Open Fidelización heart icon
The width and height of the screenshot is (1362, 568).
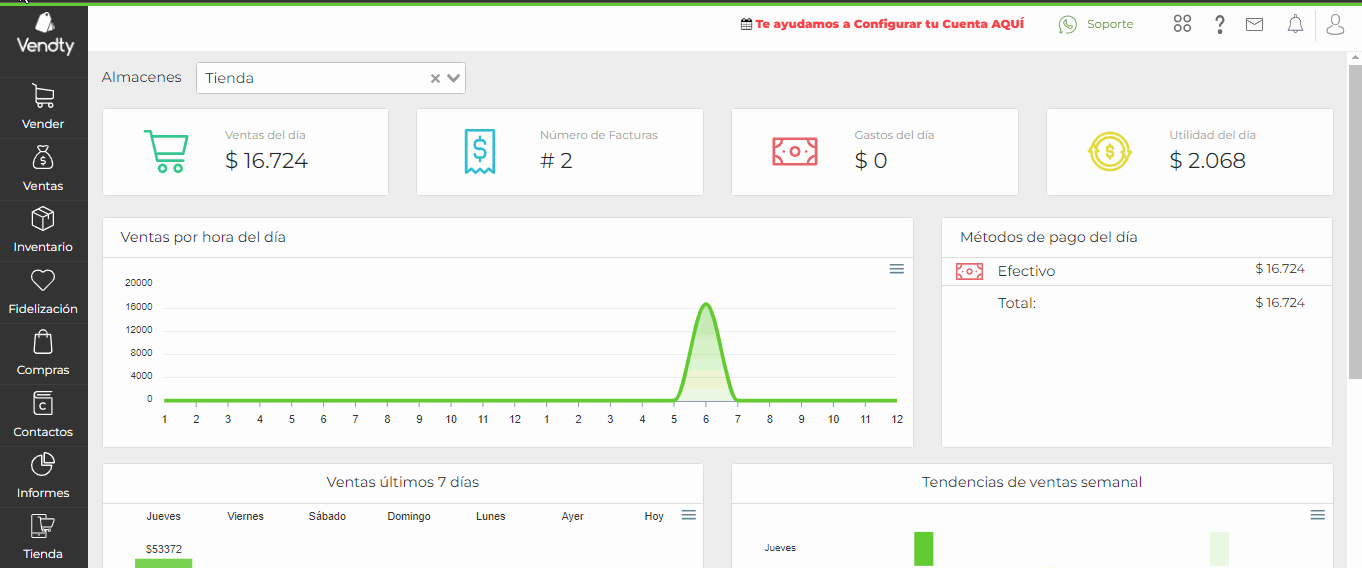pyautogui.click(x=43, y=280)
